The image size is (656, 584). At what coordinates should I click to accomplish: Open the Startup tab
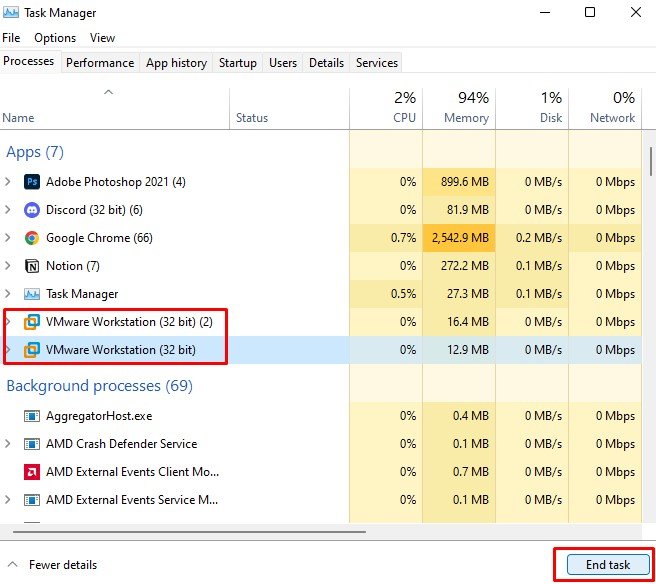(238, 63)
